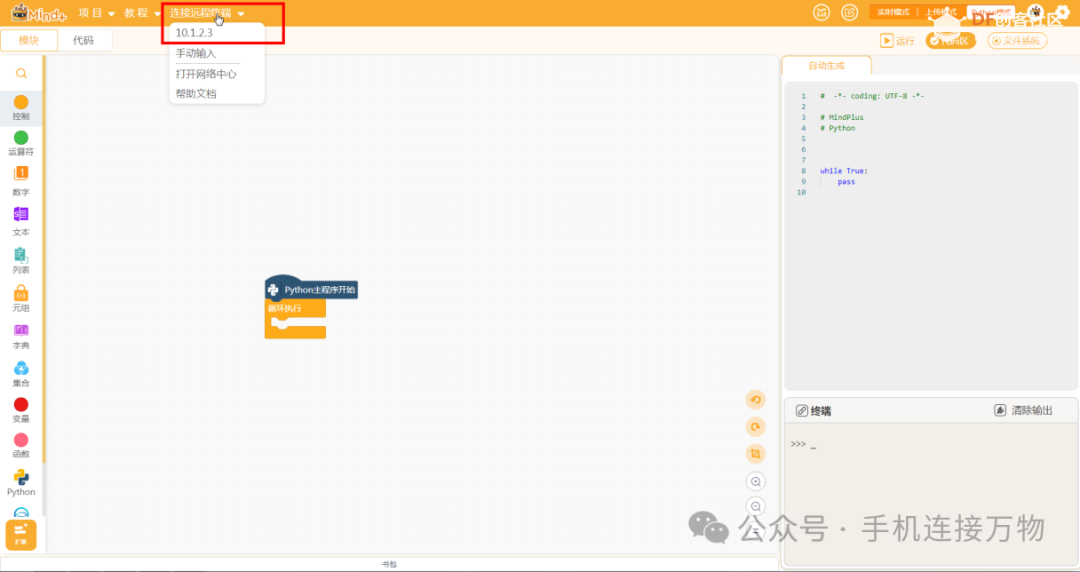Select the Python block category
The height and width of the screenshot is (572, 1080).
(21, 482)
